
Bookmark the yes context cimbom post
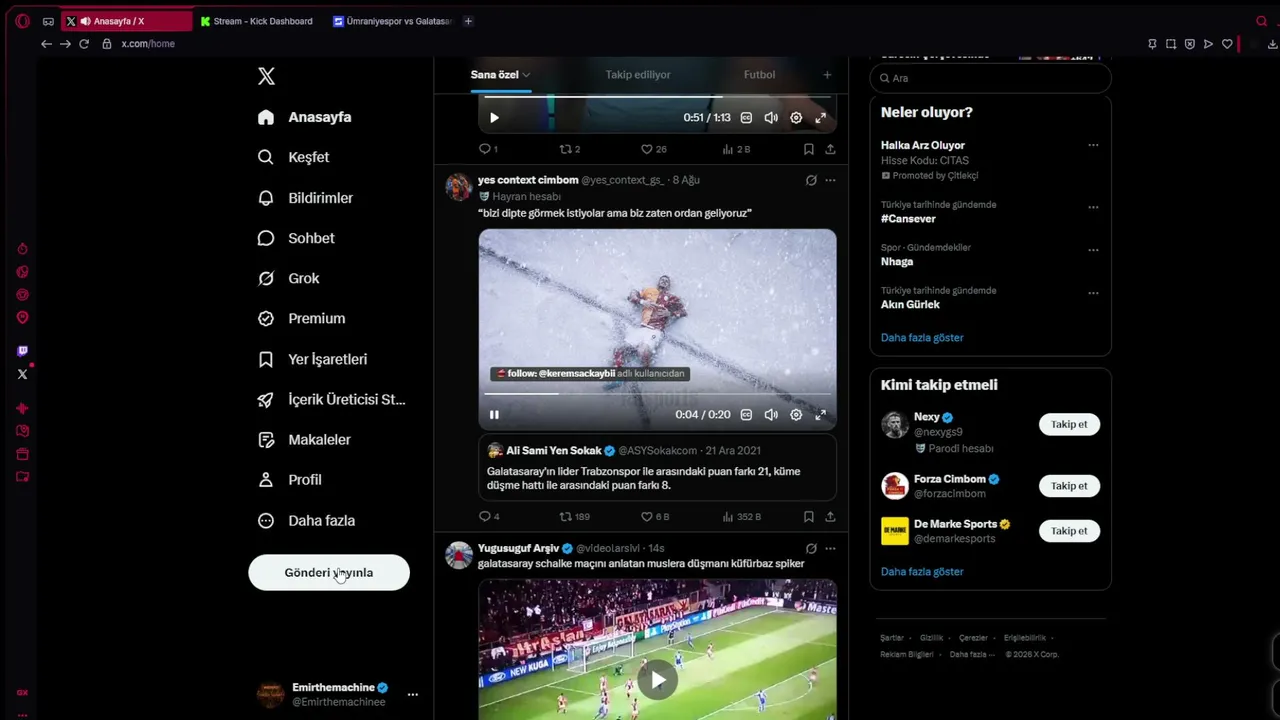[808, 517]
